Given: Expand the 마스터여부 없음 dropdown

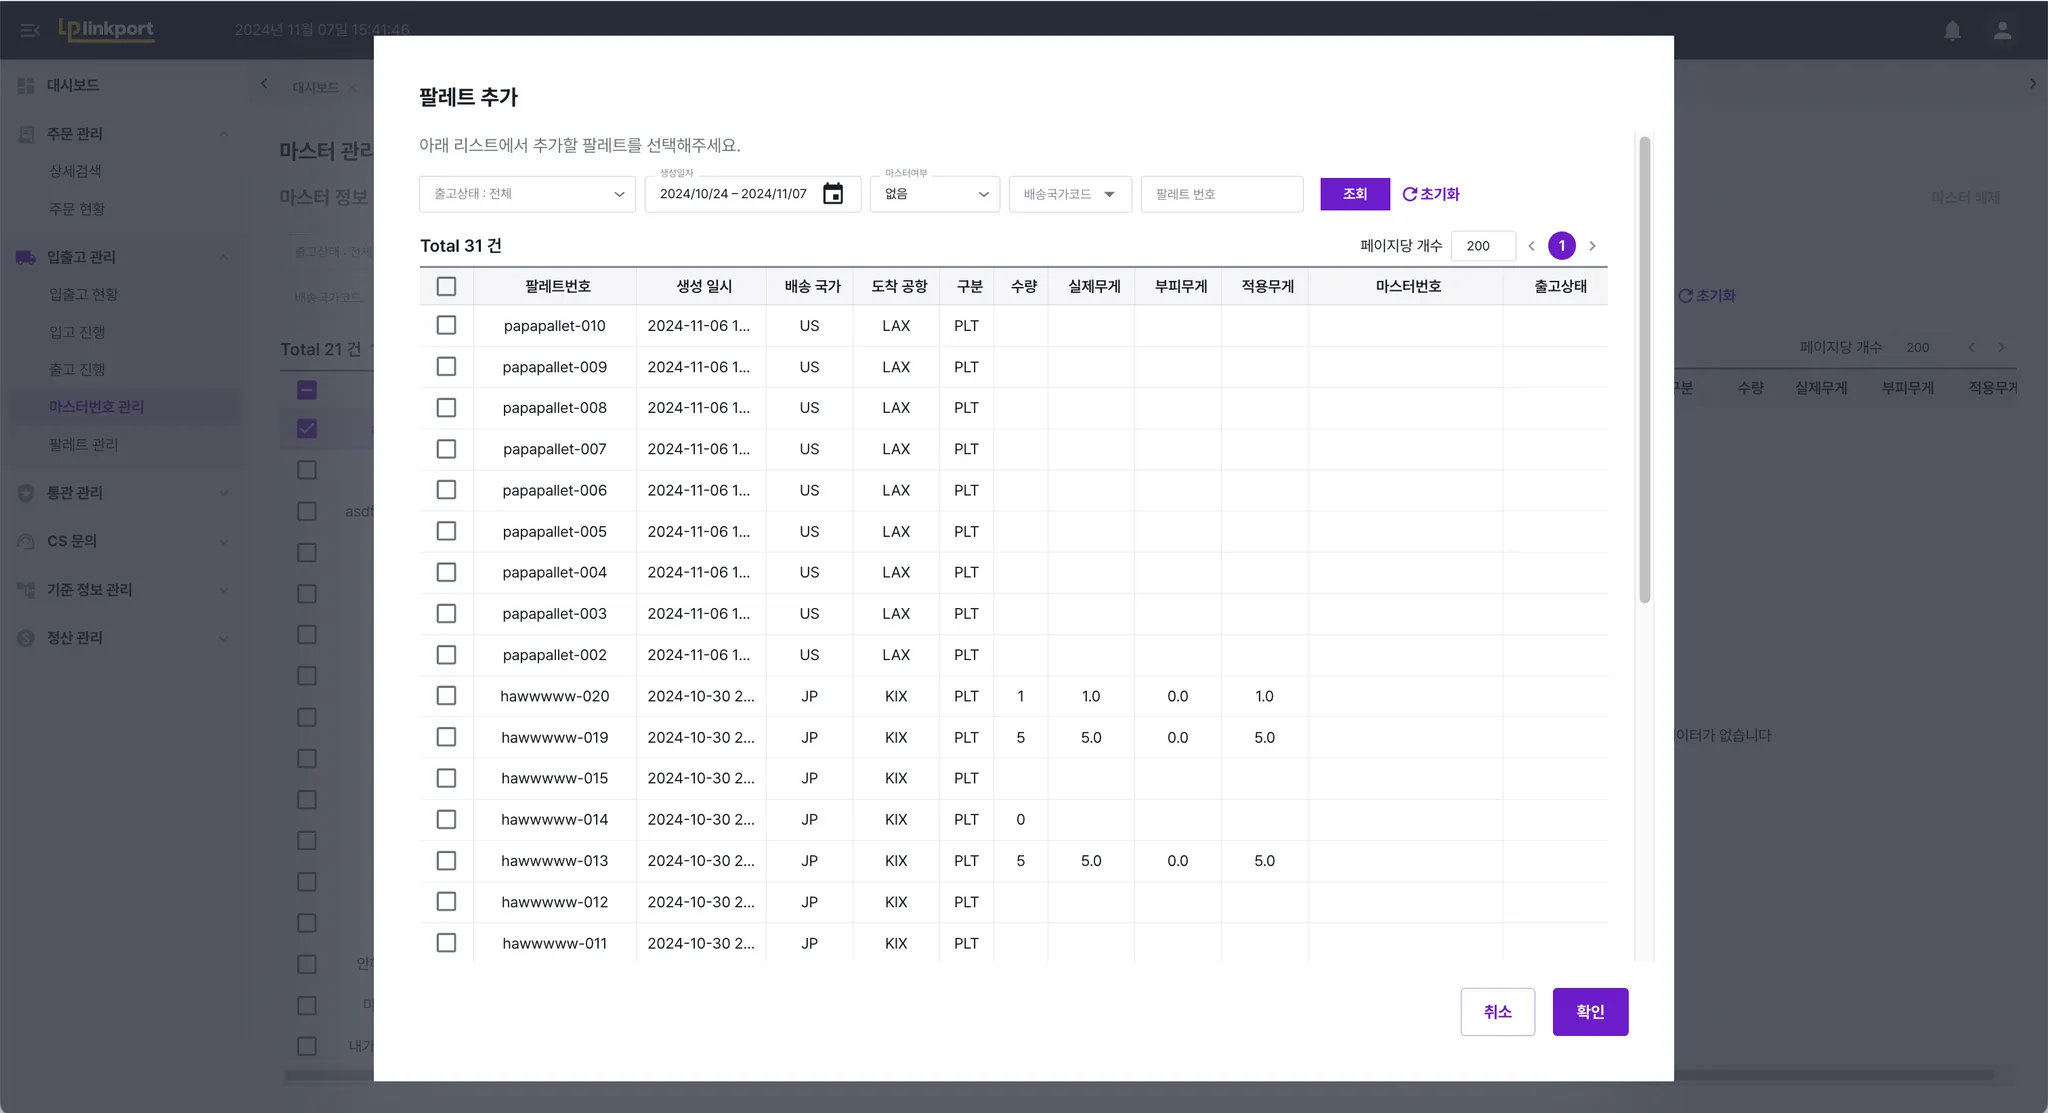Looking at the screenshot, I should click(934, 194).
